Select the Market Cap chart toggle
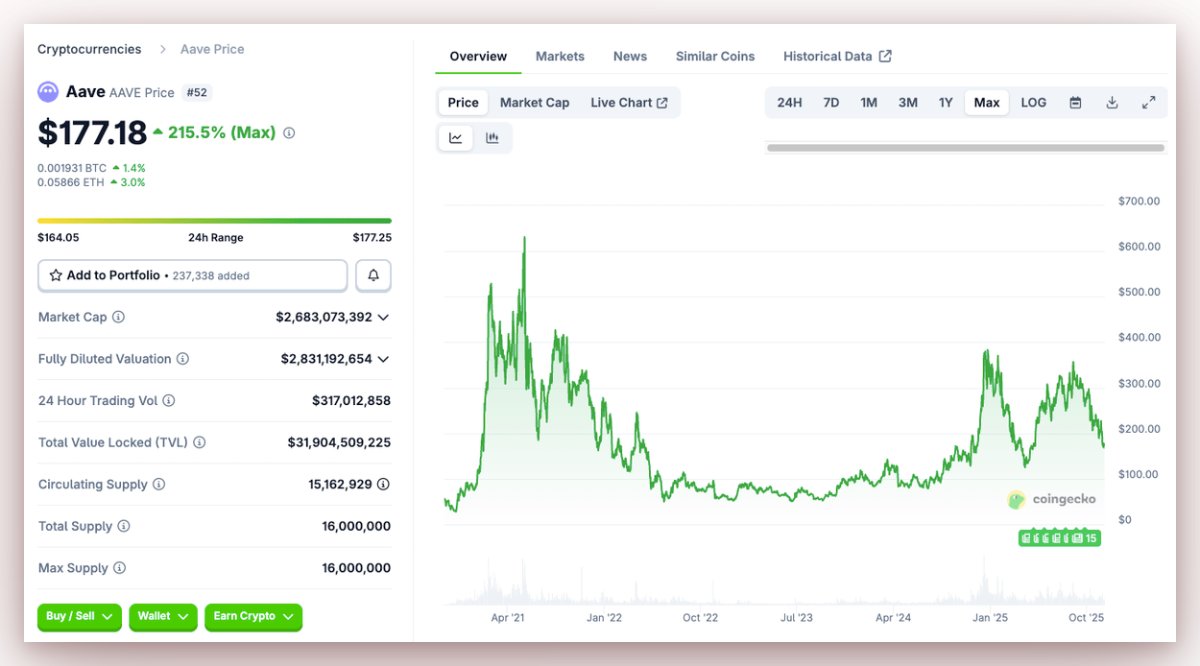 pyautogui.click(x=535, y=102)
